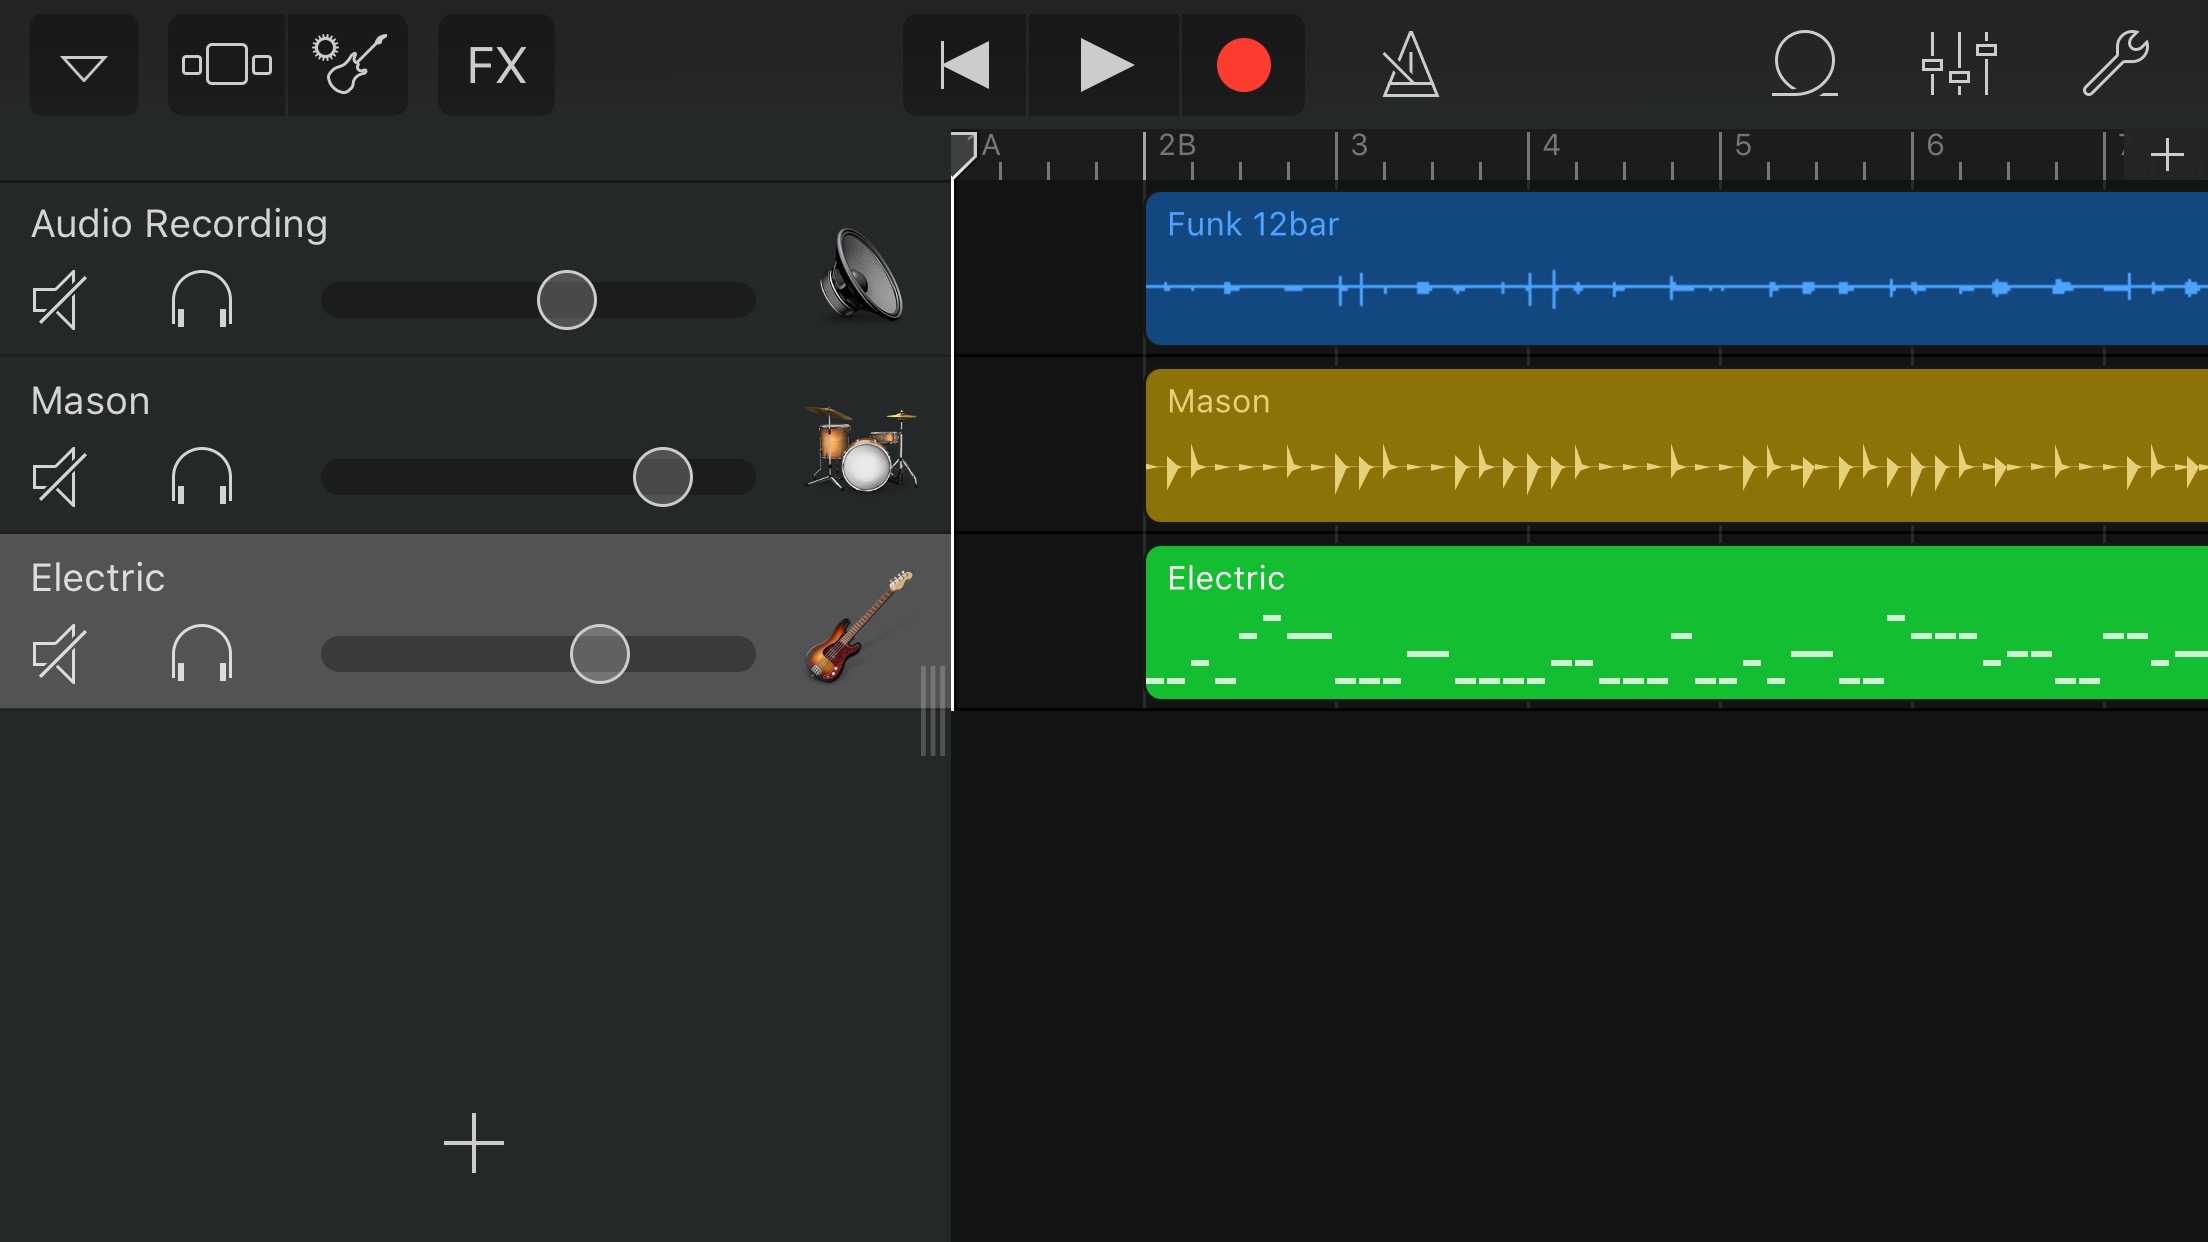
Task: Open the My Songs dropdown triangle
Action: (84, 66)
